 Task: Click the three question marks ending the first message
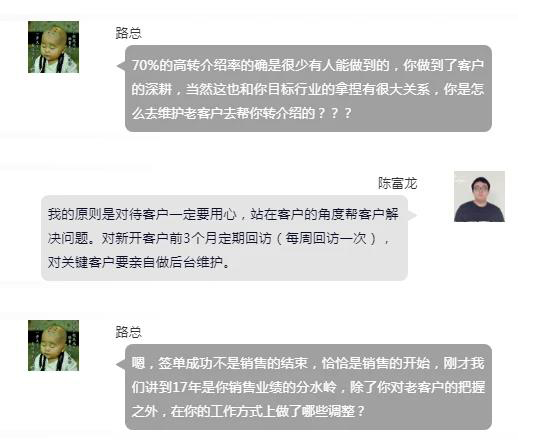pyautogui.click(x=335, y=113)
